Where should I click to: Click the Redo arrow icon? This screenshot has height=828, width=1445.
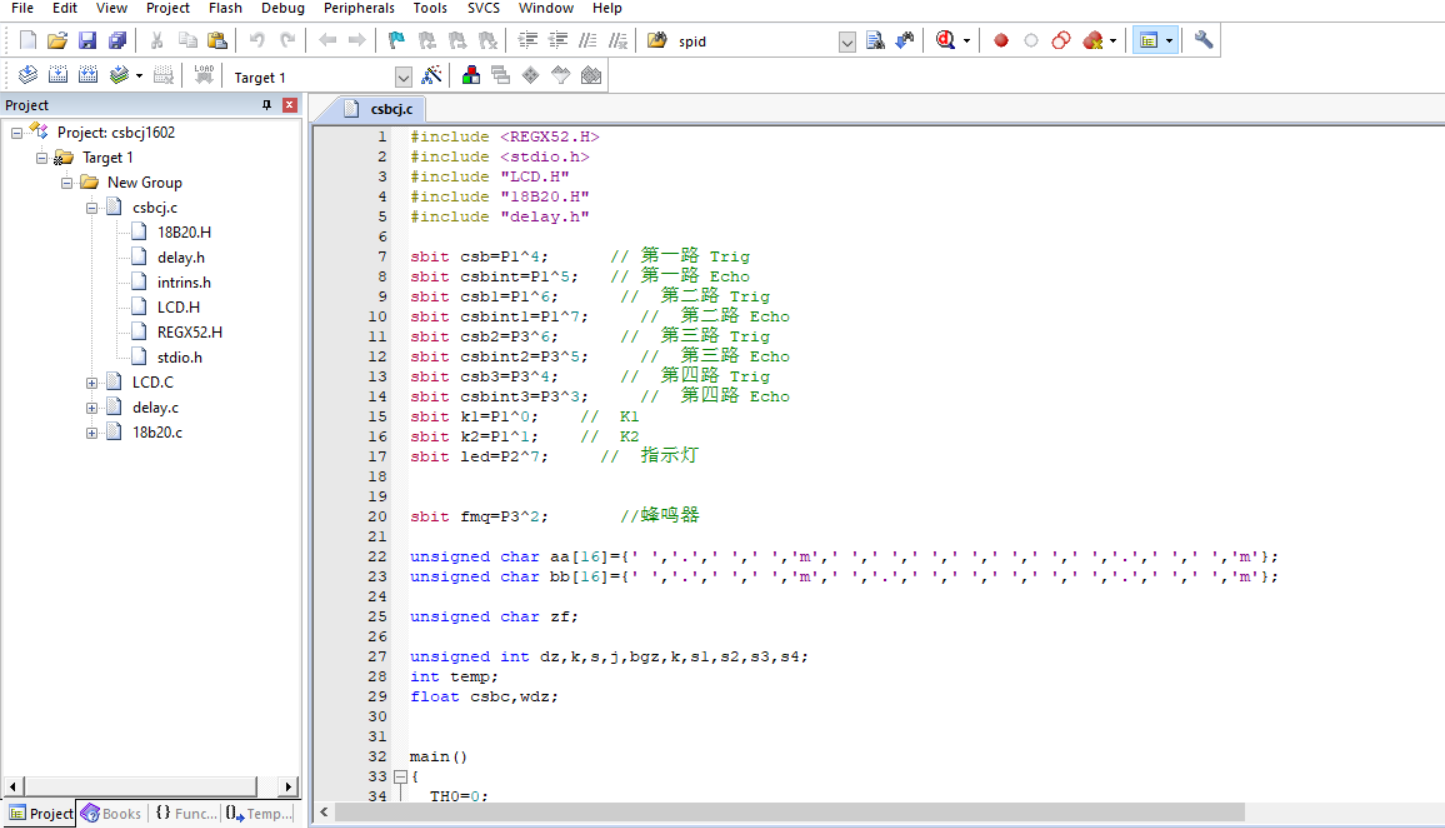(x=287, y=40)
